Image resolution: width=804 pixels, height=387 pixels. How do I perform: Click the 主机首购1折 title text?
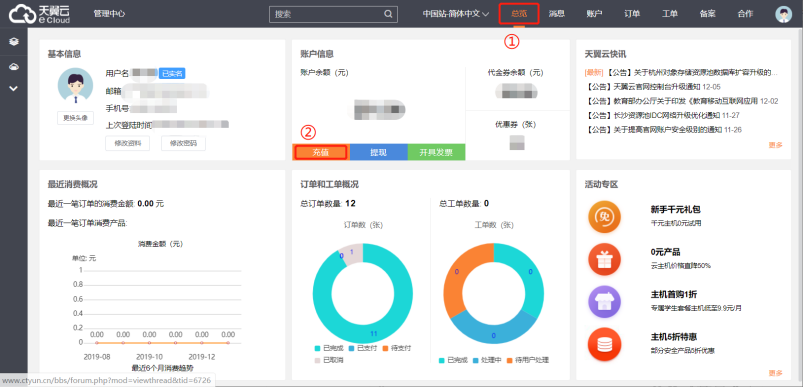pos(673,294)
